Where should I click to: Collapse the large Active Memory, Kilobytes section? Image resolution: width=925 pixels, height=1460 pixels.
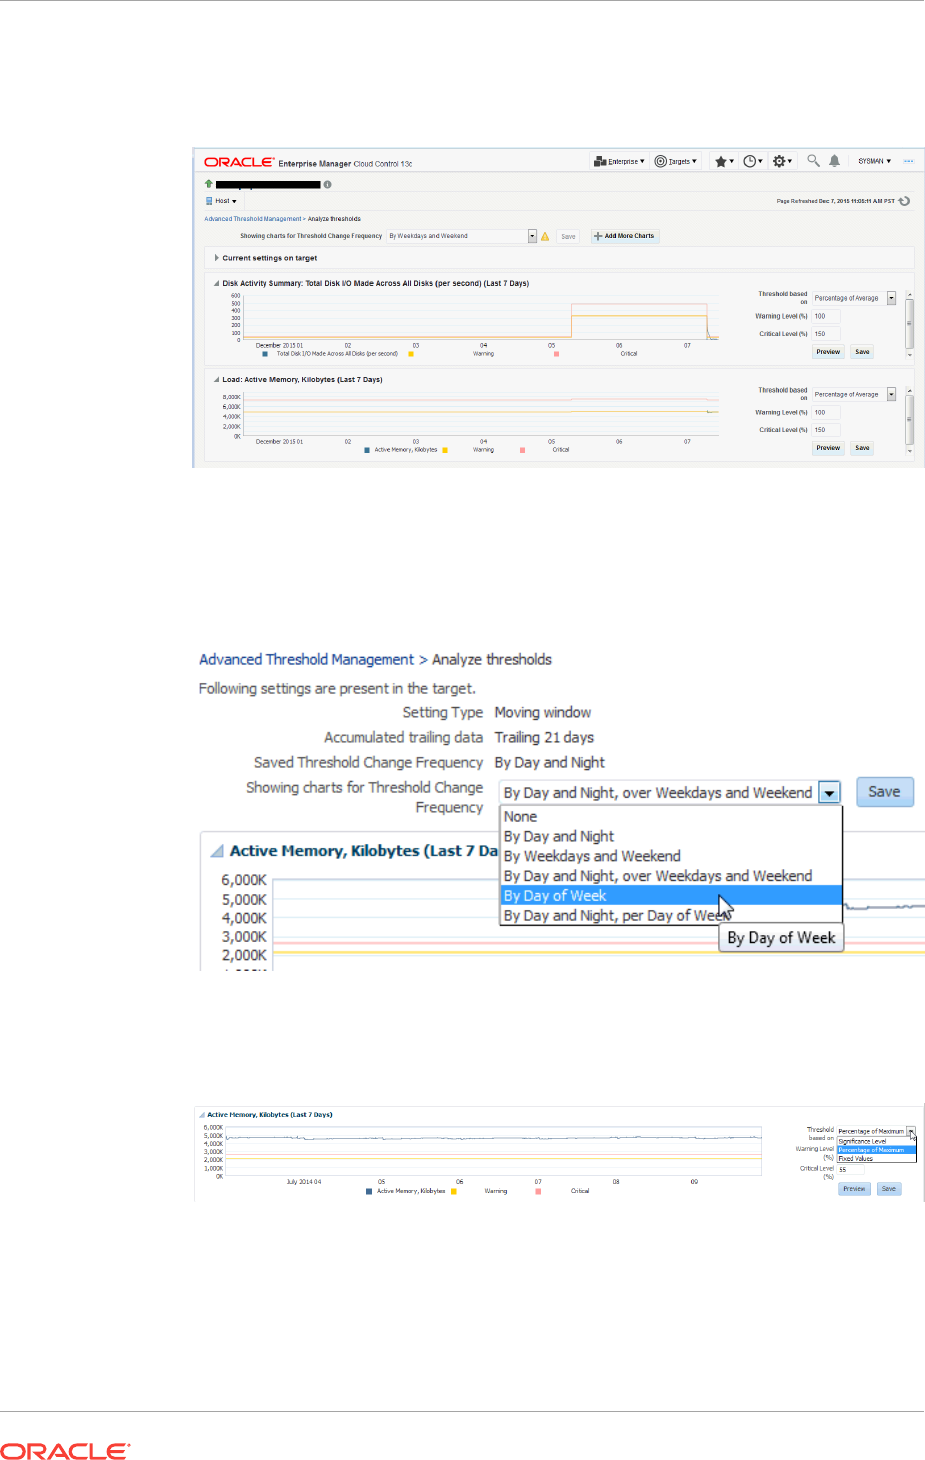217,851
